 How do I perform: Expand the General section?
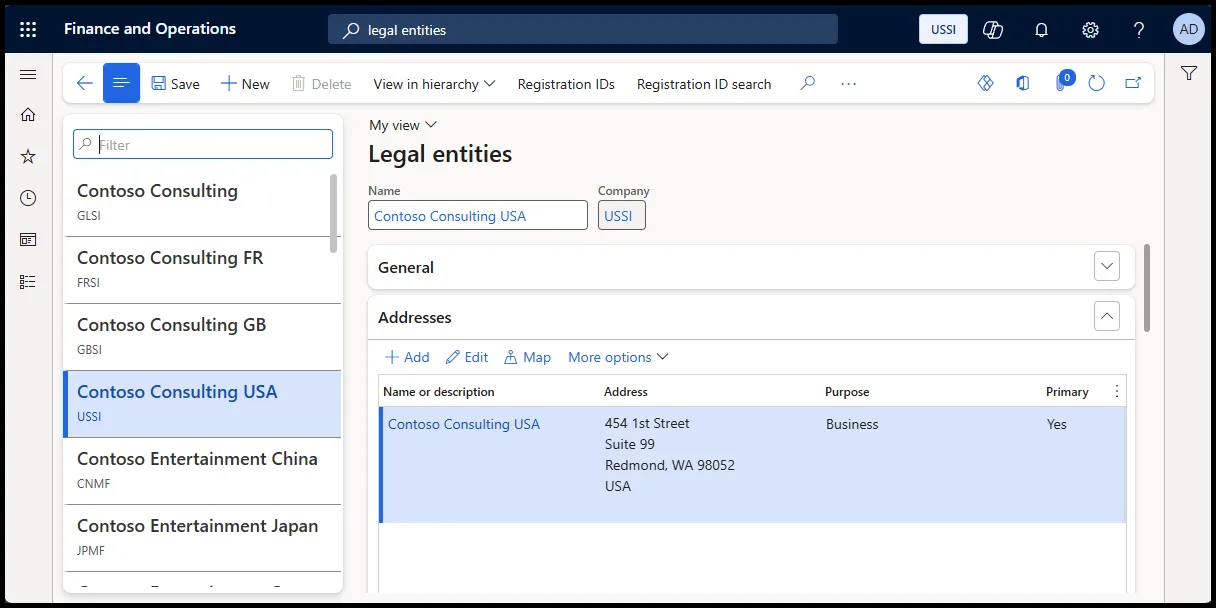click(1107, 267)
